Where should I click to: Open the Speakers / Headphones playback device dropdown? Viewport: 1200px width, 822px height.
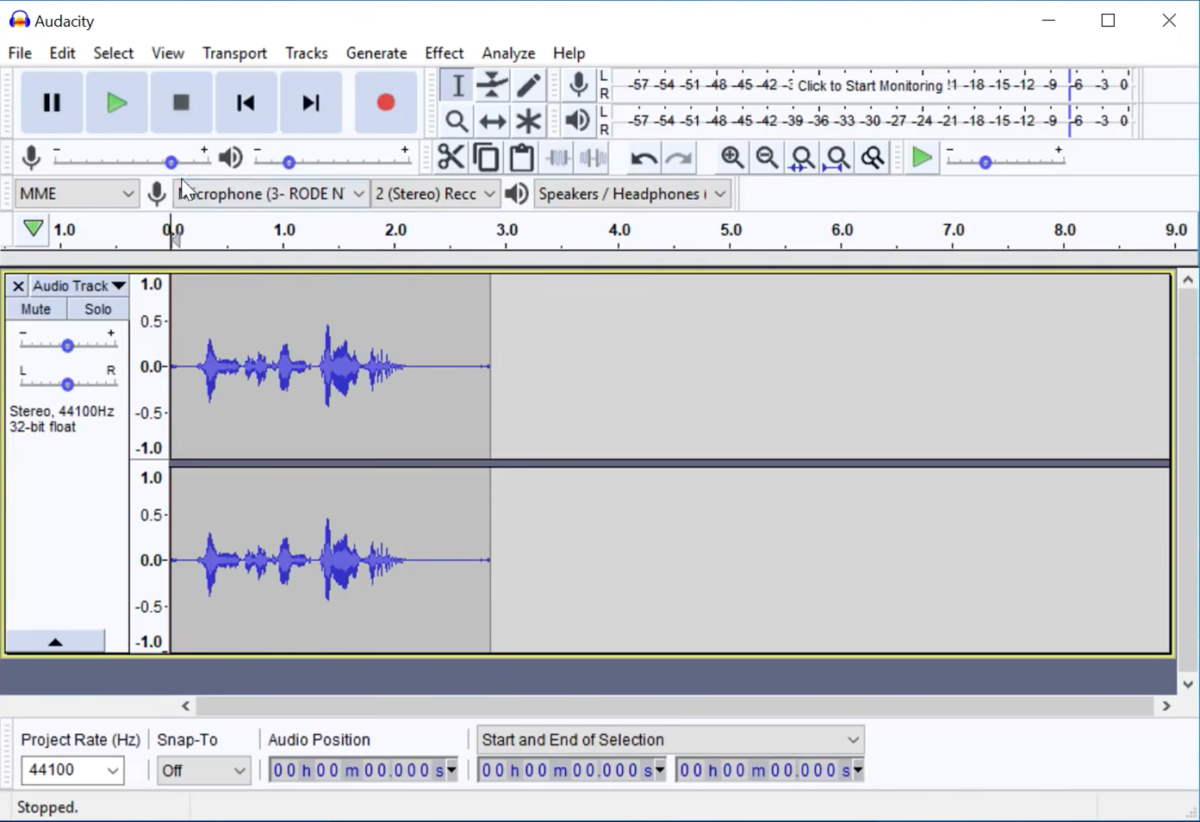pyautogui.click(x=632, y=194)
